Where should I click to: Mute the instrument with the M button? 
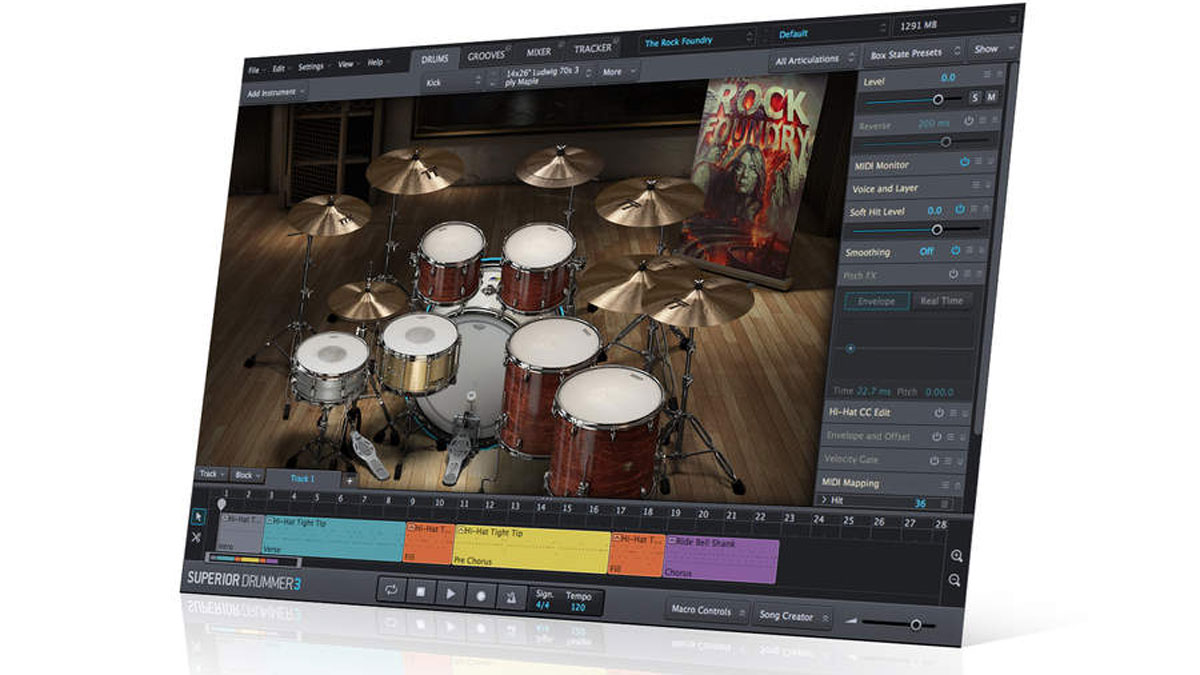(991, 97)
